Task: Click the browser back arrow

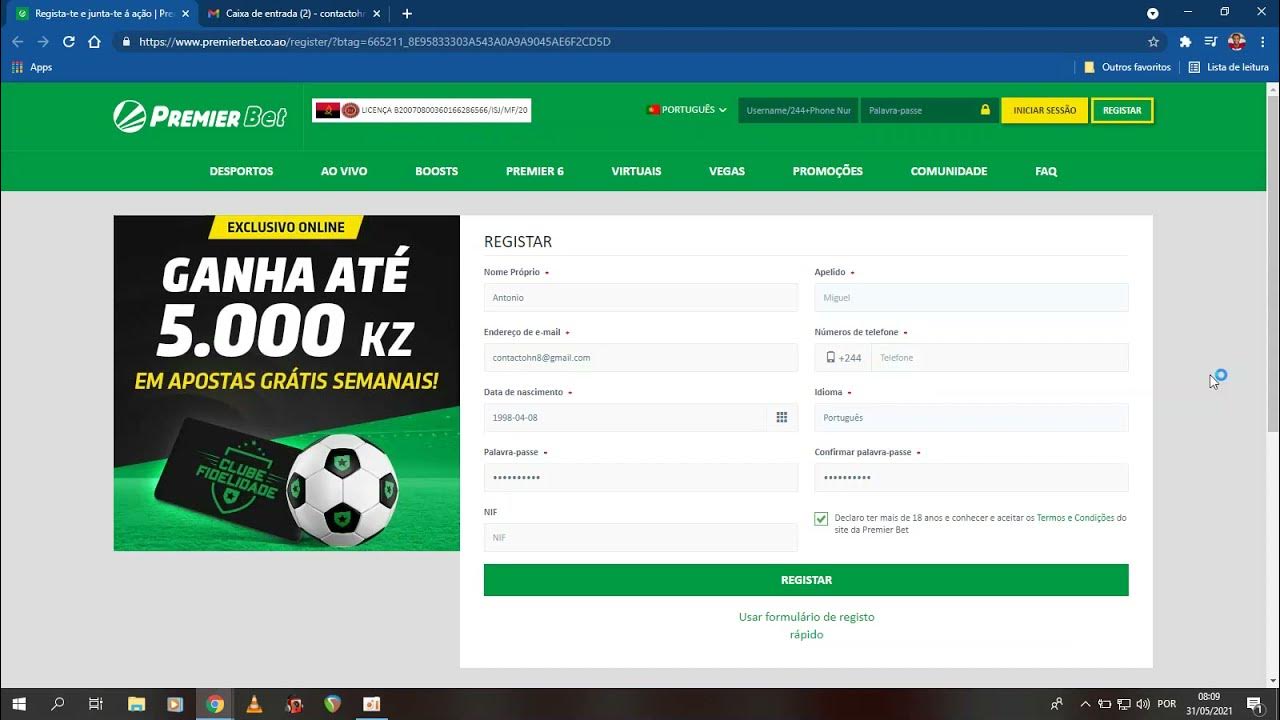Action: pyautogui.click(x=17, y=42)
